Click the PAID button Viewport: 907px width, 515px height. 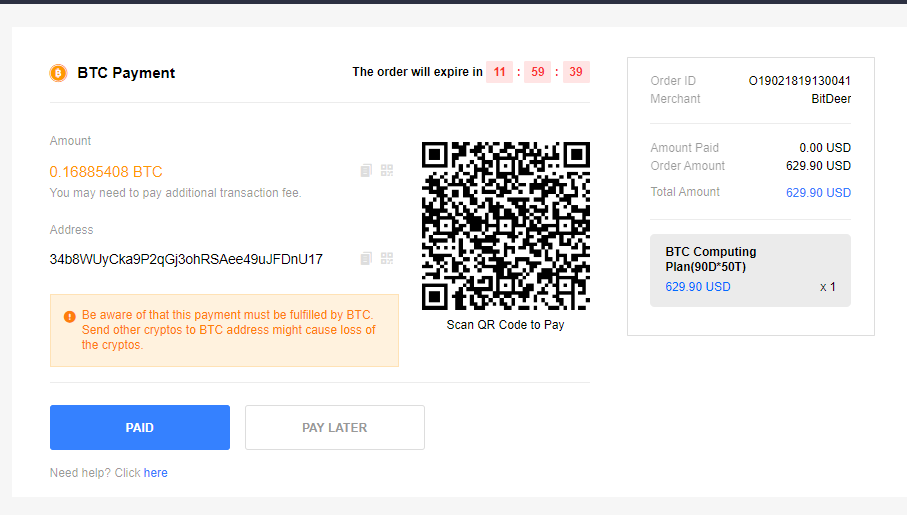pos(140,428)
